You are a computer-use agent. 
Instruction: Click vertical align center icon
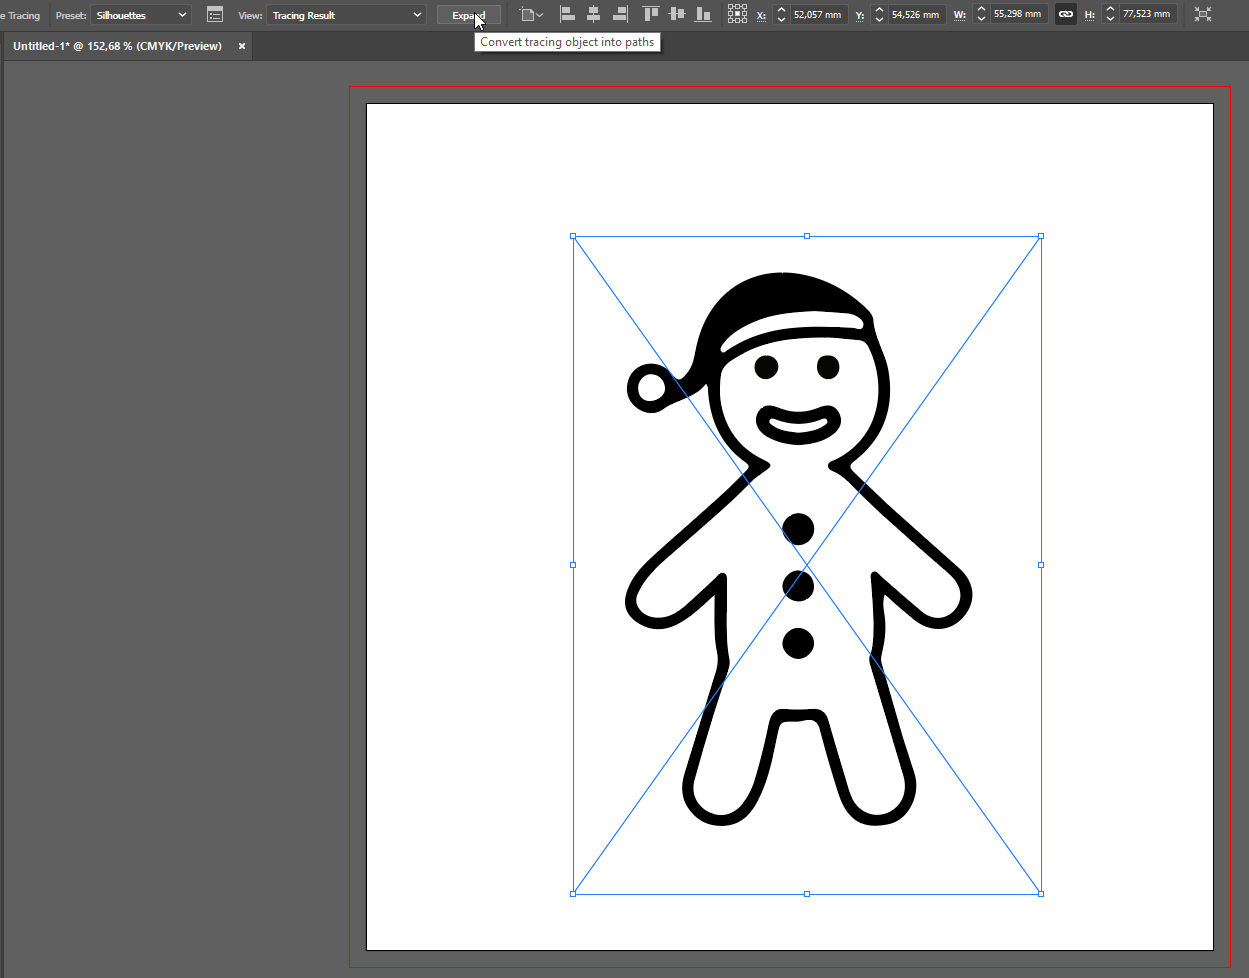[x=677, y=14]
